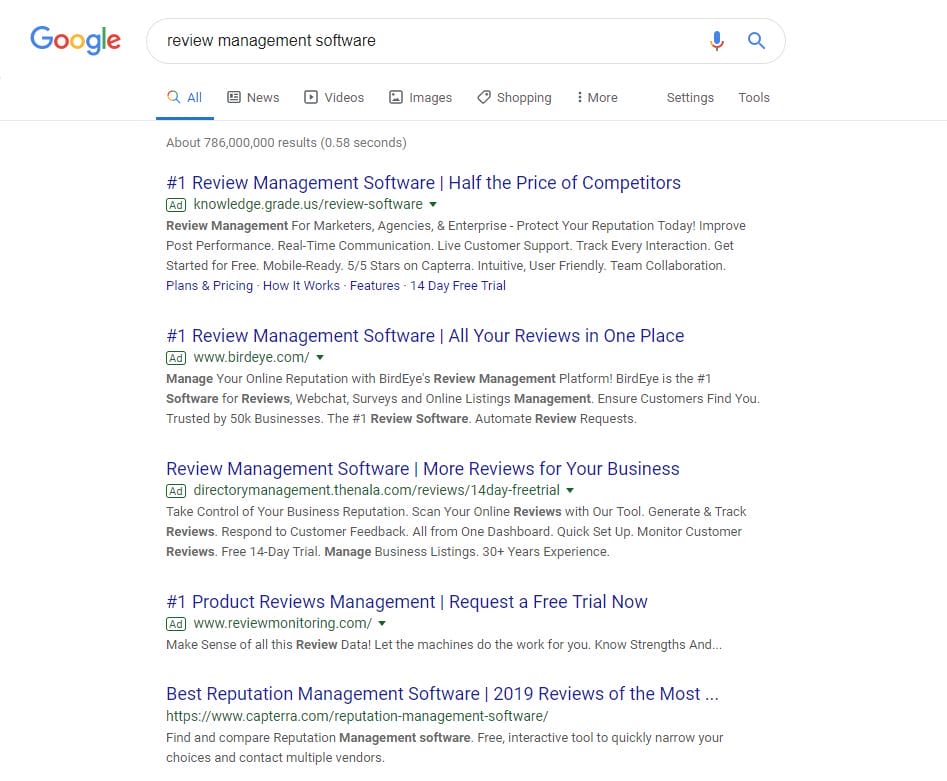This screenshot has height=781, width=947.
Task: Expand dropdown arrow next to www.reviewmonitoring.com
Action: (382, 623)
